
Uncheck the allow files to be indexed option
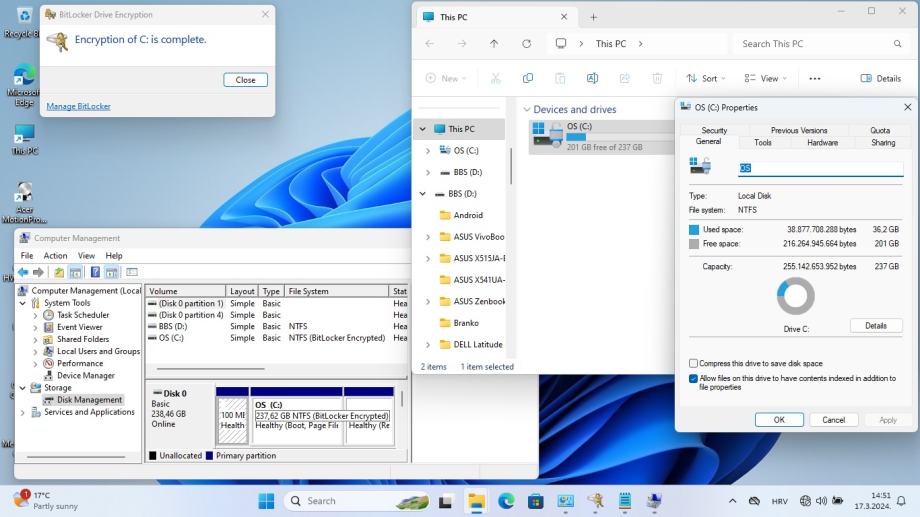[694, 379]
